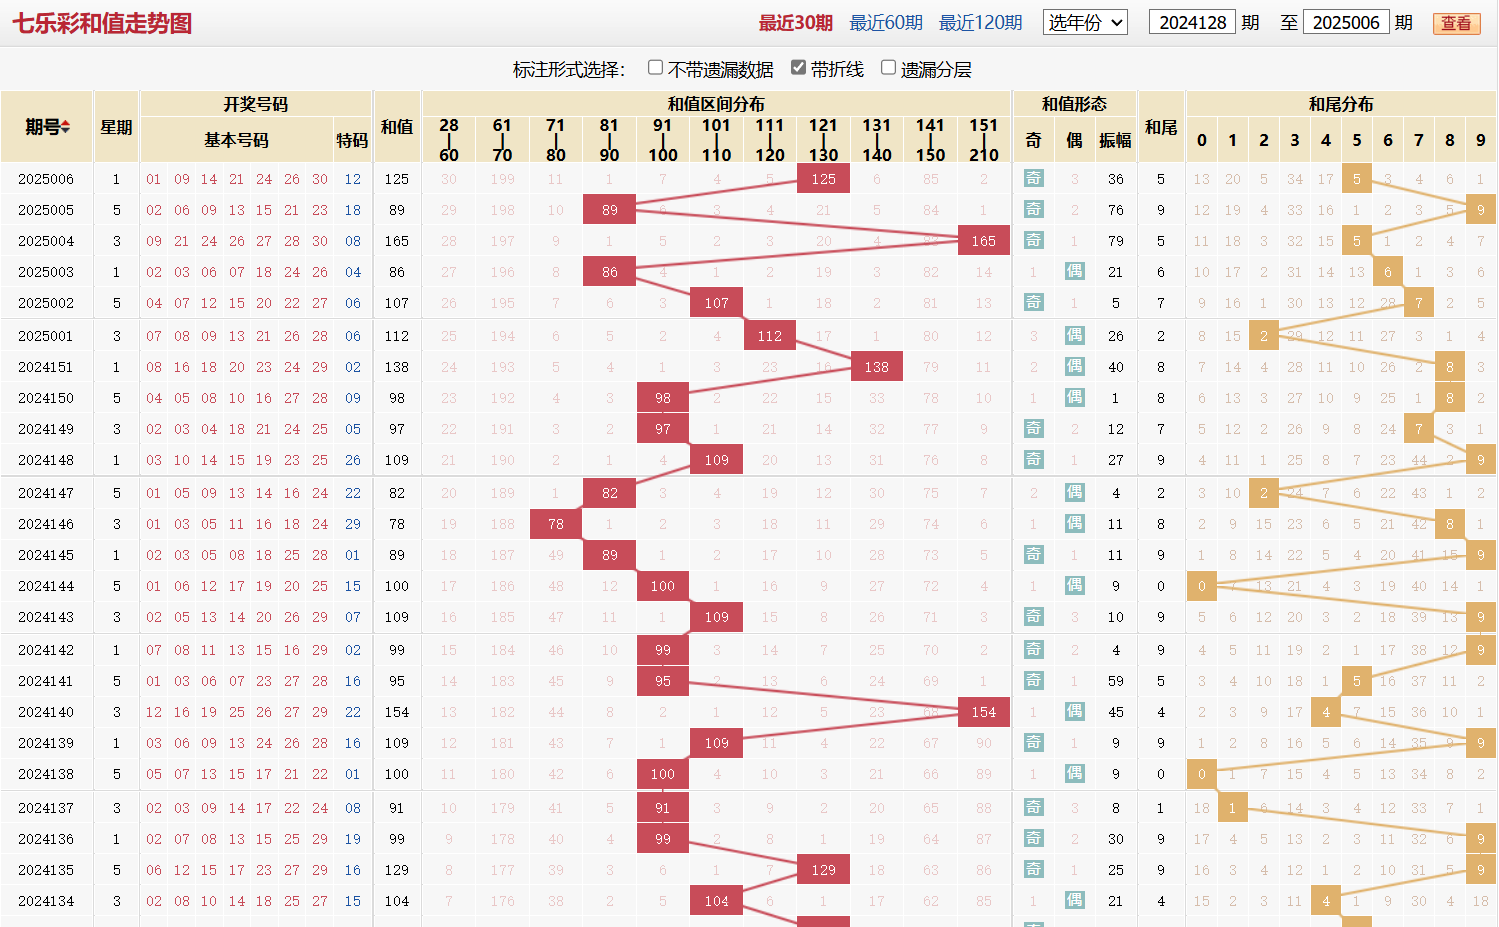Screen dimensions: 1499x927
Task: Click 和值 value 154 in row 2024140
Action: click(x=397, y=712)
